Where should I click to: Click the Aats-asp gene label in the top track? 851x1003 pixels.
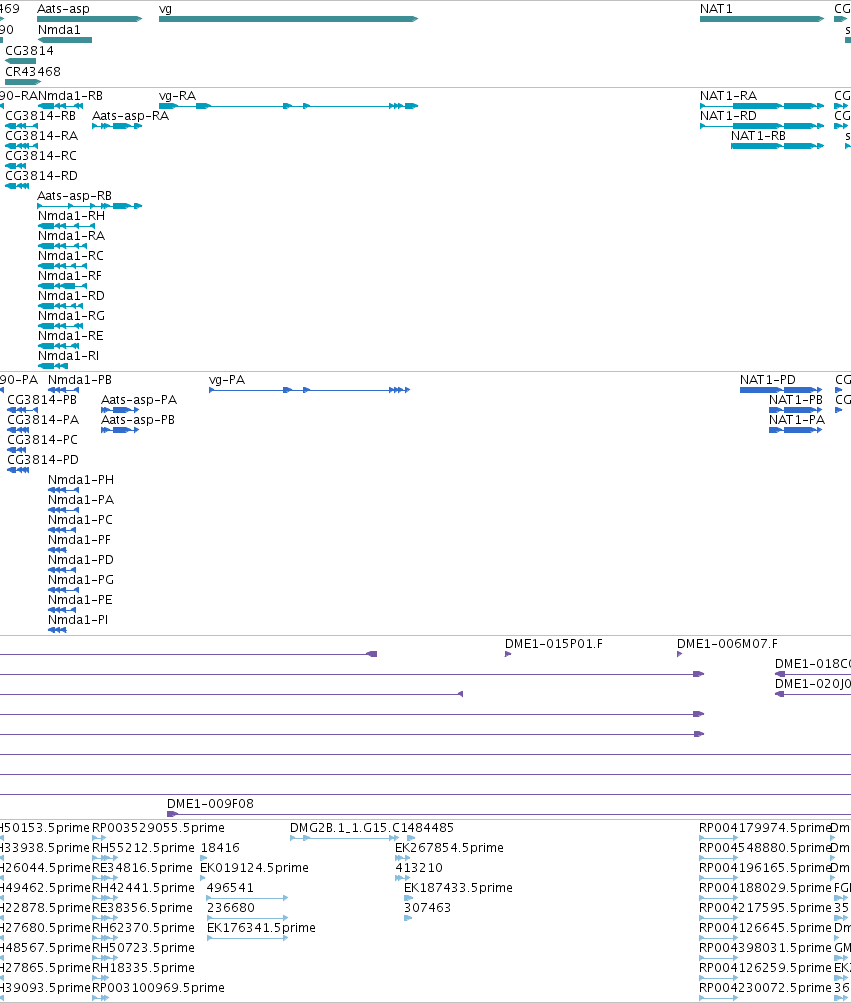coord(63,9)
